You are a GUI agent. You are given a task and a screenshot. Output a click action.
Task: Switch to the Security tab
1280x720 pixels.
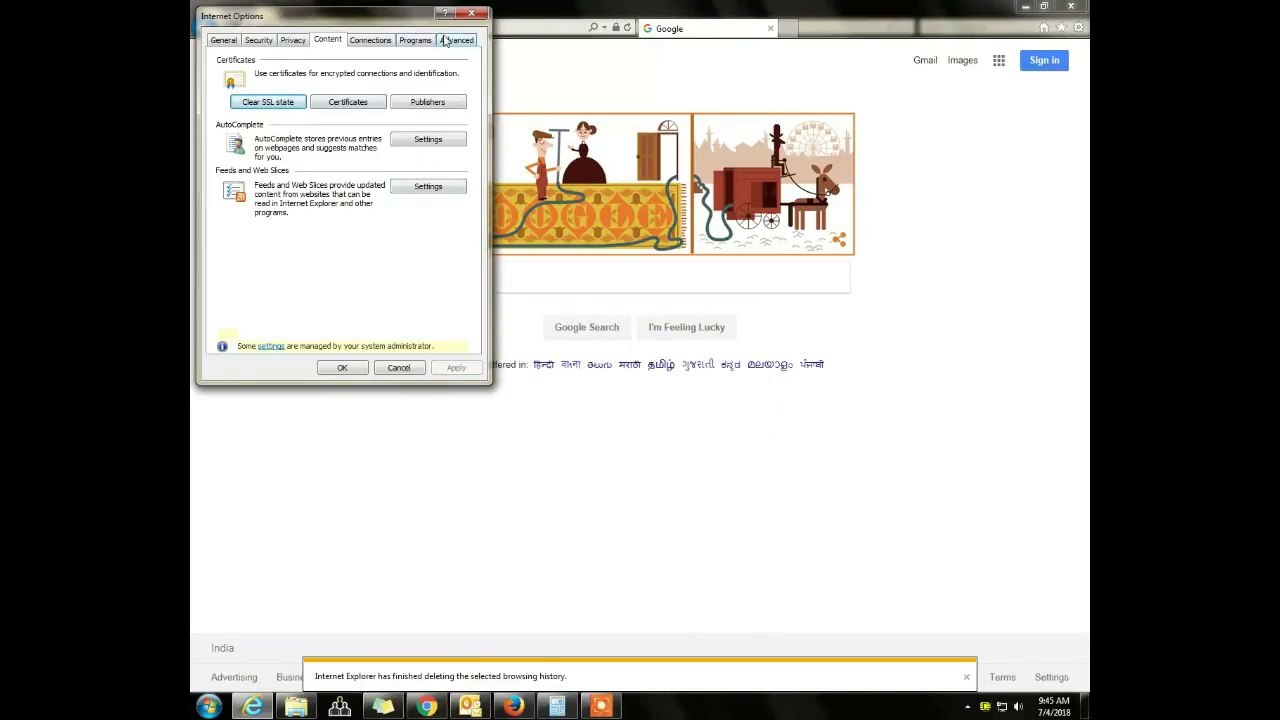258,40
